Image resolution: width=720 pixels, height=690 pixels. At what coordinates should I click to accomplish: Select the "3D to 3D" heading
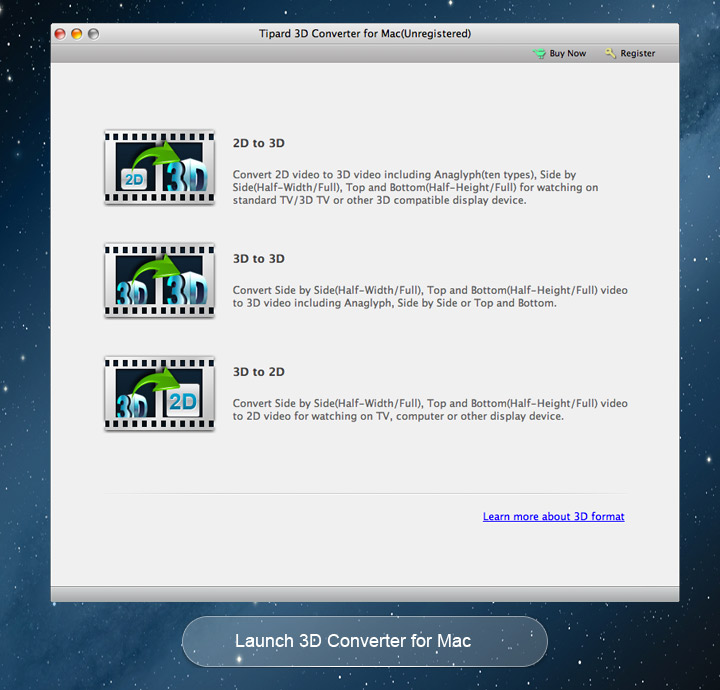pyautogui.click(x=259, y=259)
